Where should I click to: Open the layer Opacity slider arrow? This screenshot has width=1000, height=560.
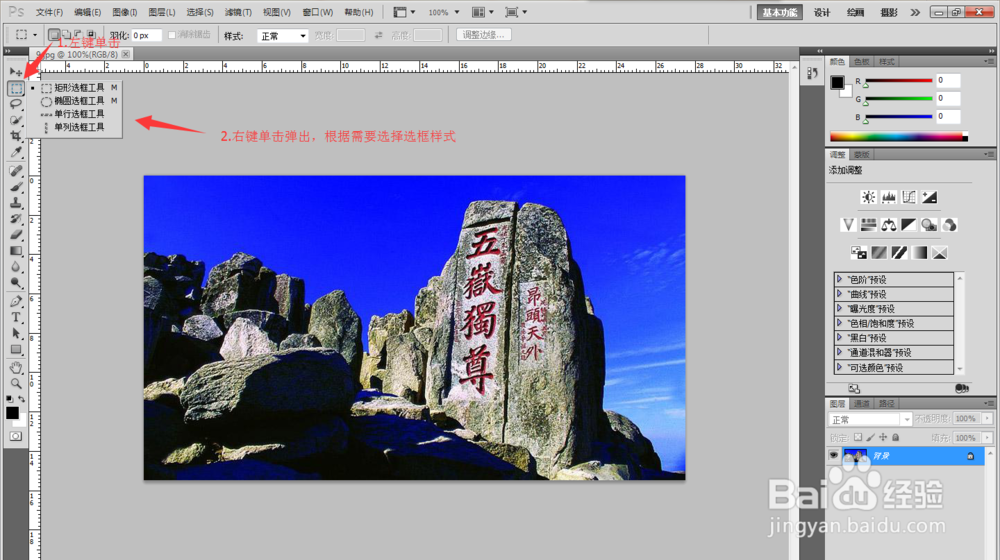pyautogui.click(x=987, y=418)
